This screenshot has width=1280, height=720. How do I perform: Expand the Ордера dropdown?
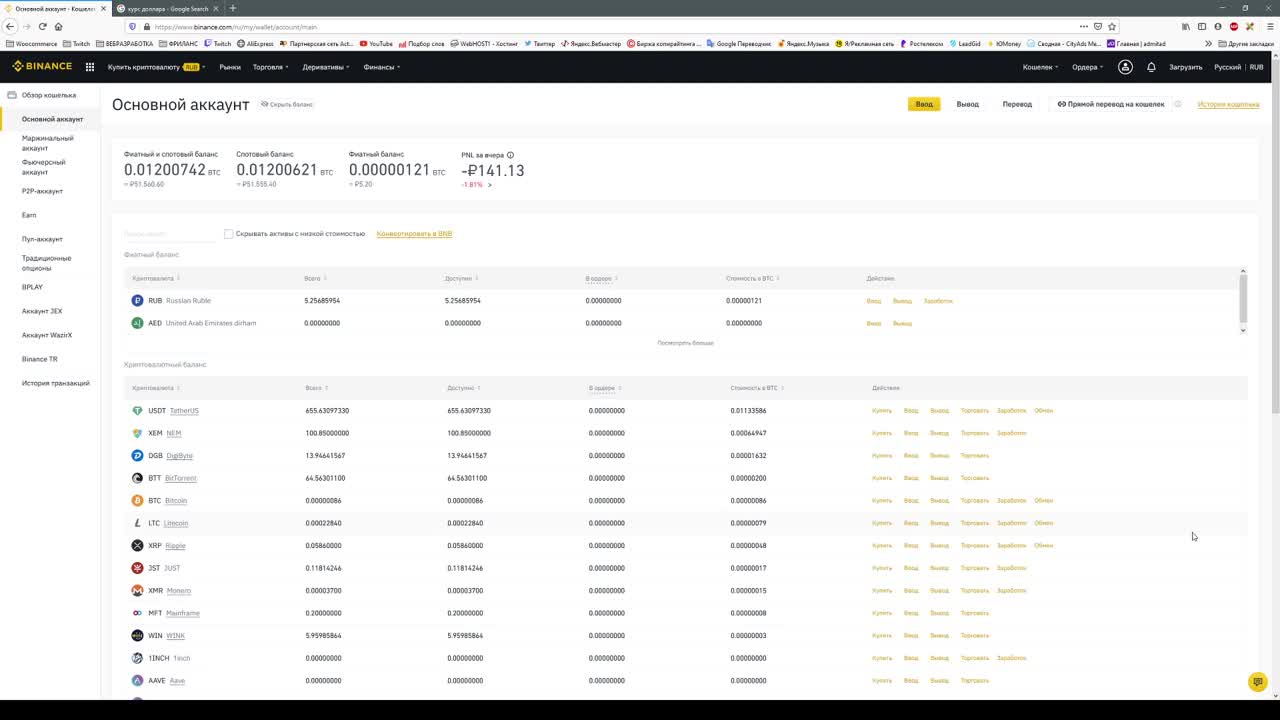click(1087, 67)
